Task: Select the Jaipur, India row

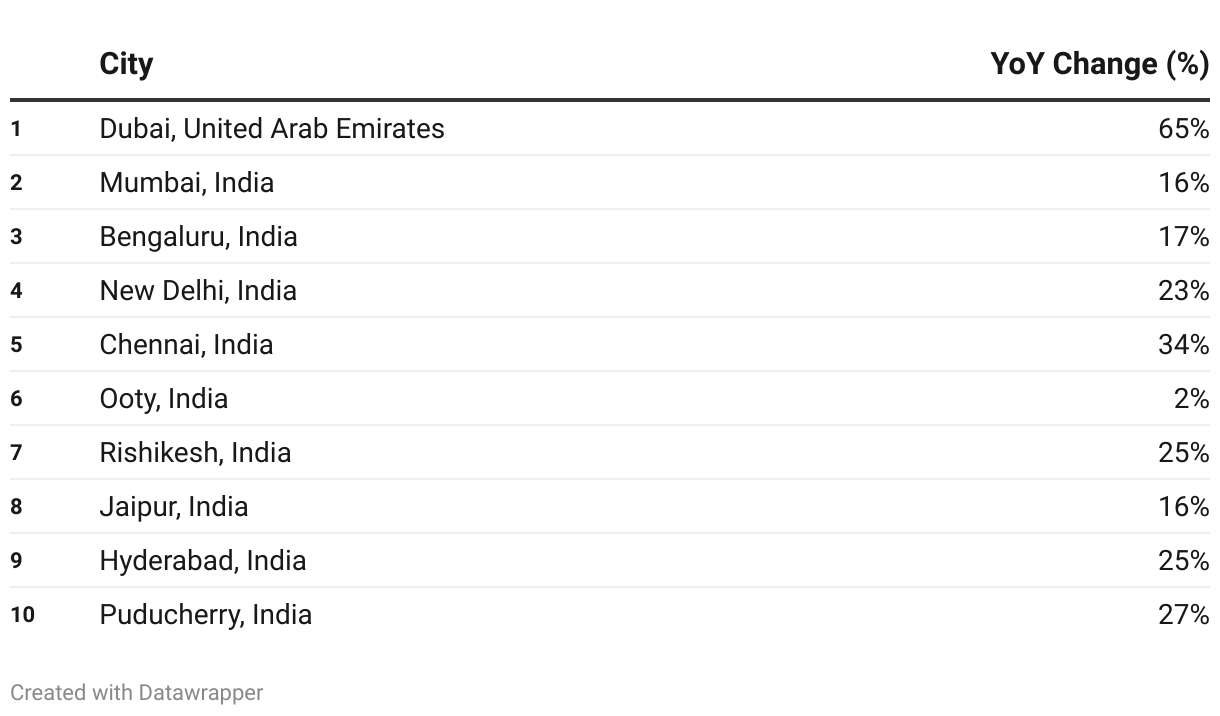Action: pyautogui.click(x=610, y=506)
